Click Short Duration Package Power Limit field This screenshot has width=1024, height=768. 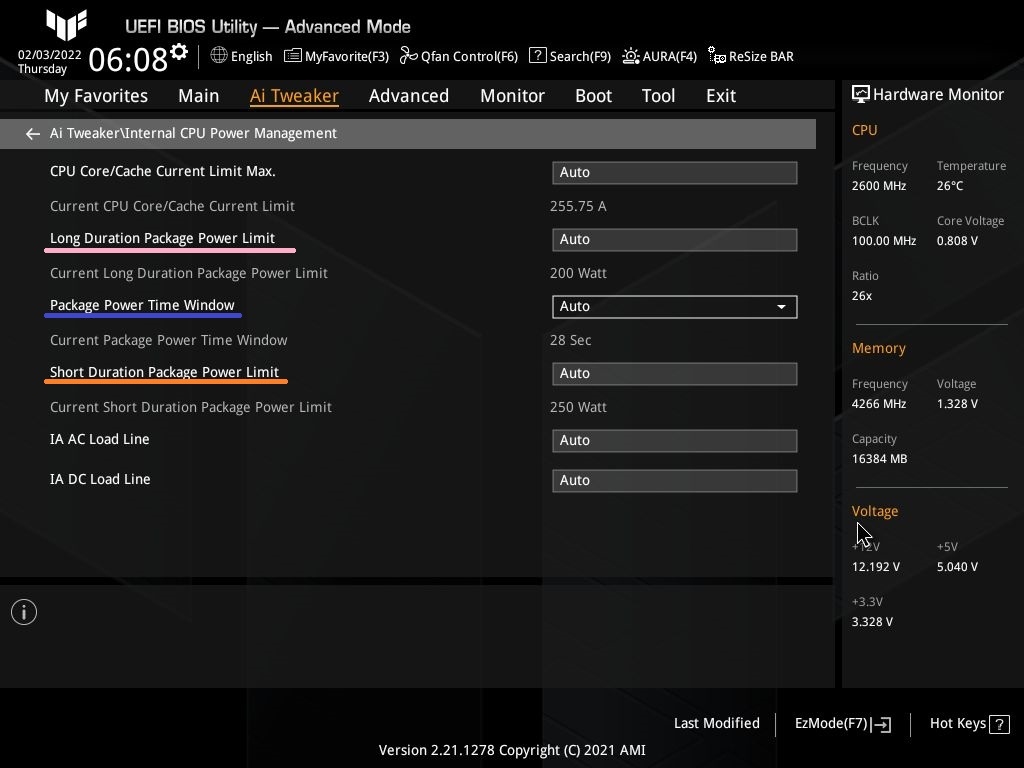pos(675,374)
